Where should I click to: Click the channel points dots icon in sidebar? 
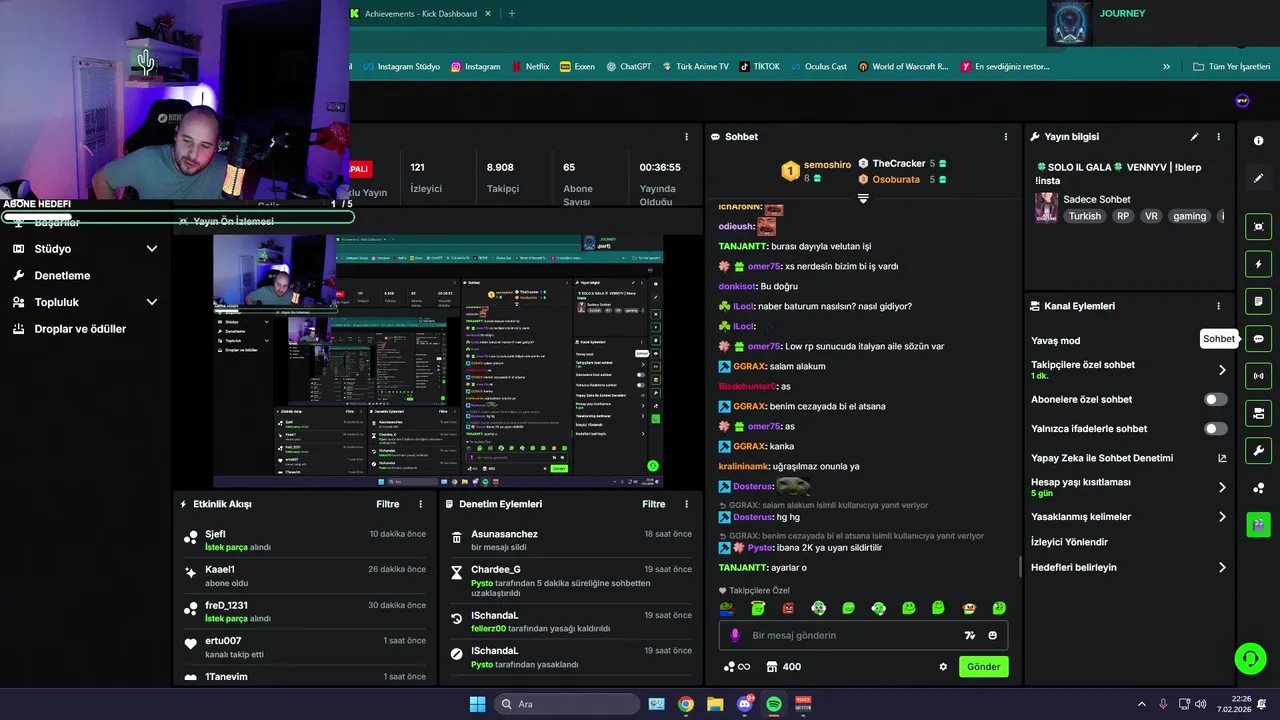pyautogui.click(x=1258, y=488)
